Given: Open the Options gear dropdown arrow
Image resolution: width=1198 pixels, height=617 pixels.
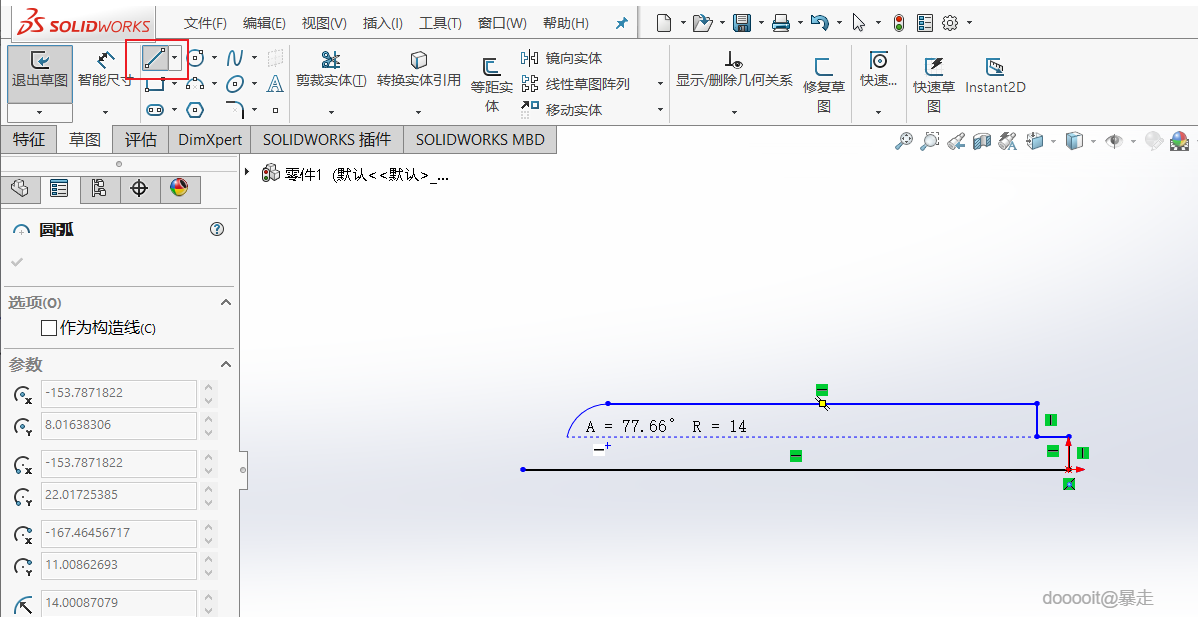Looking at the screenshot, I should point(970,23).
